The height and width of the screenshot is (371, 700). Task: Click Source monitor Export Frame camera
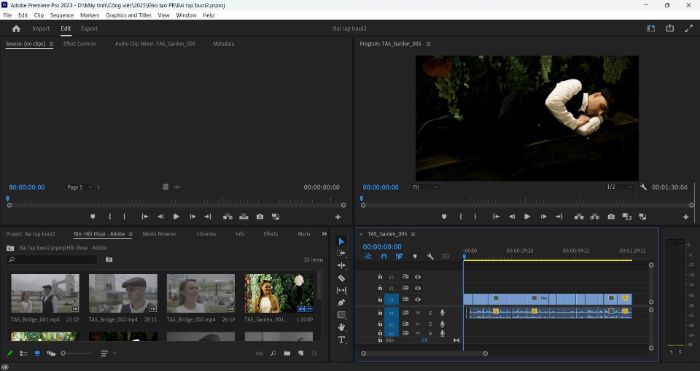(x=260, y=217)
